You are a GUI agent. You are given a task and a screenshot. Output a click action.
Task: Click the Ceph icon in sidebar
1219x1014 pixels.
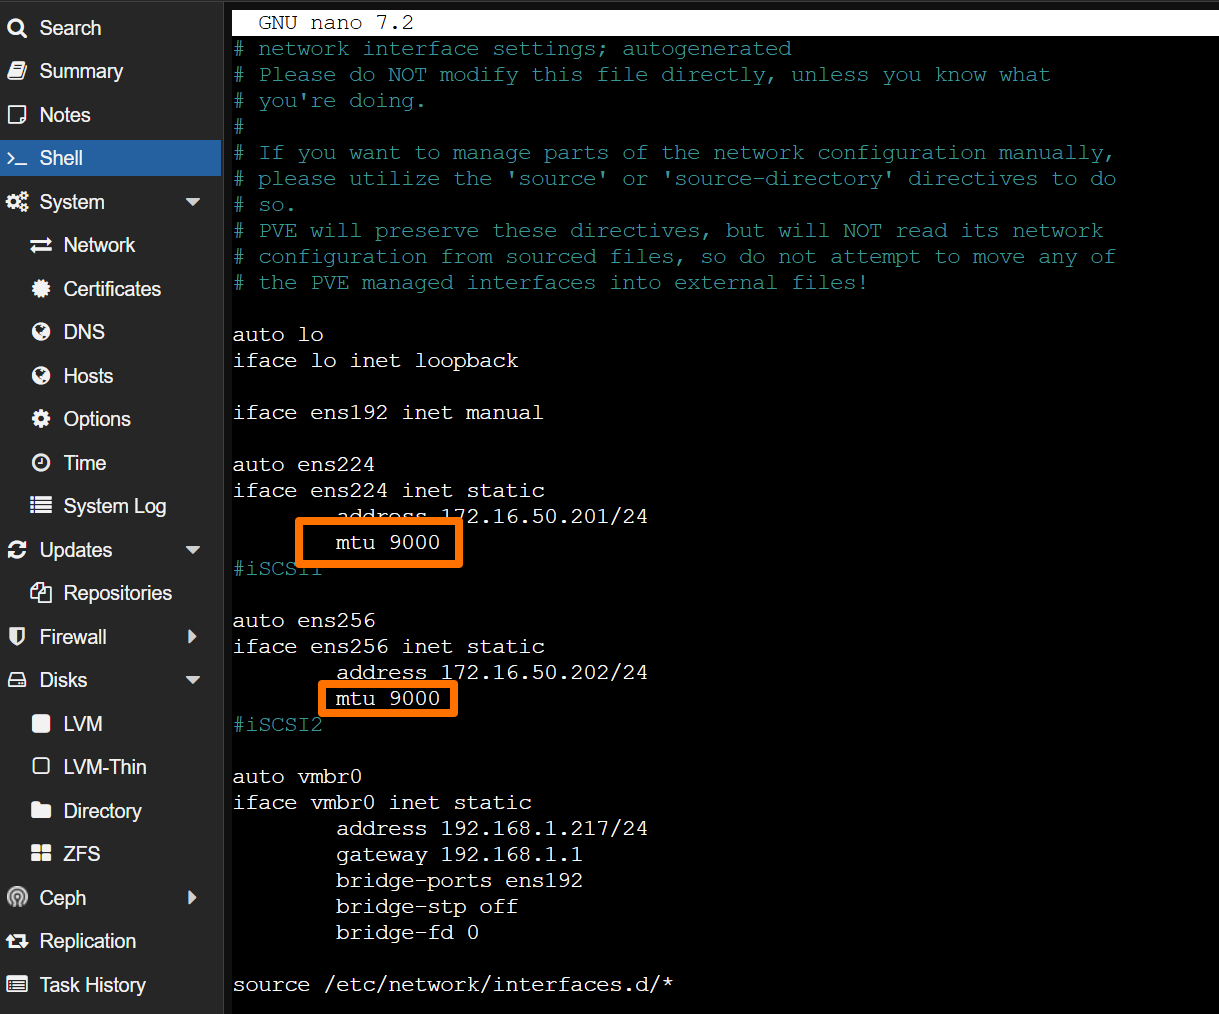coord(17,898)
